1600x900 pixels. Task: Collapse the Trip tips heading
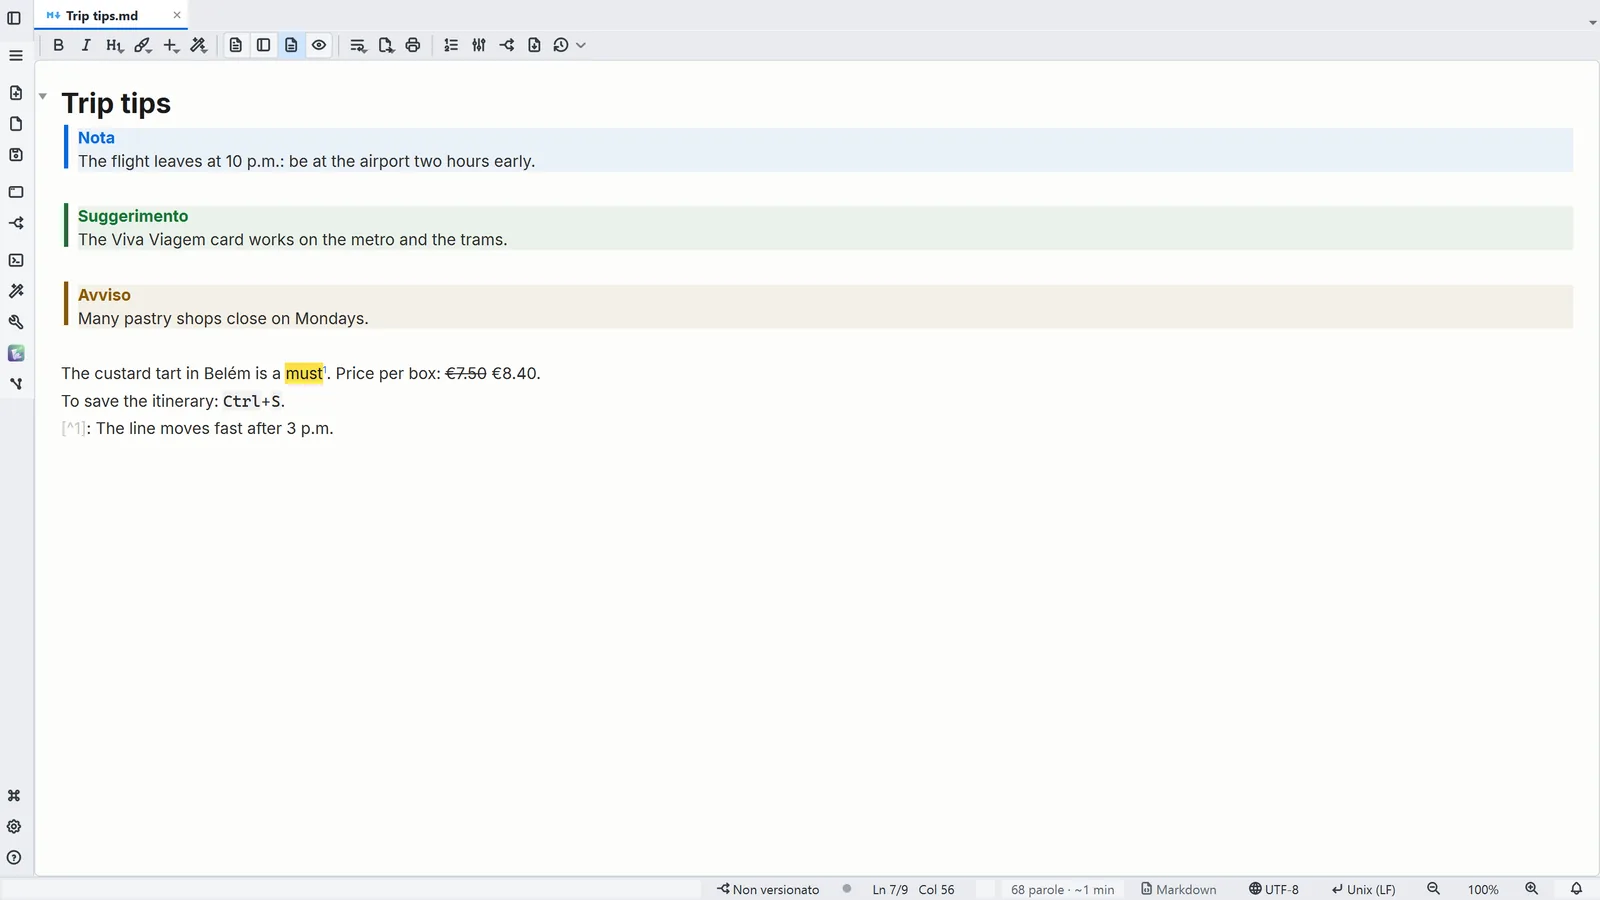click(43, 96)
